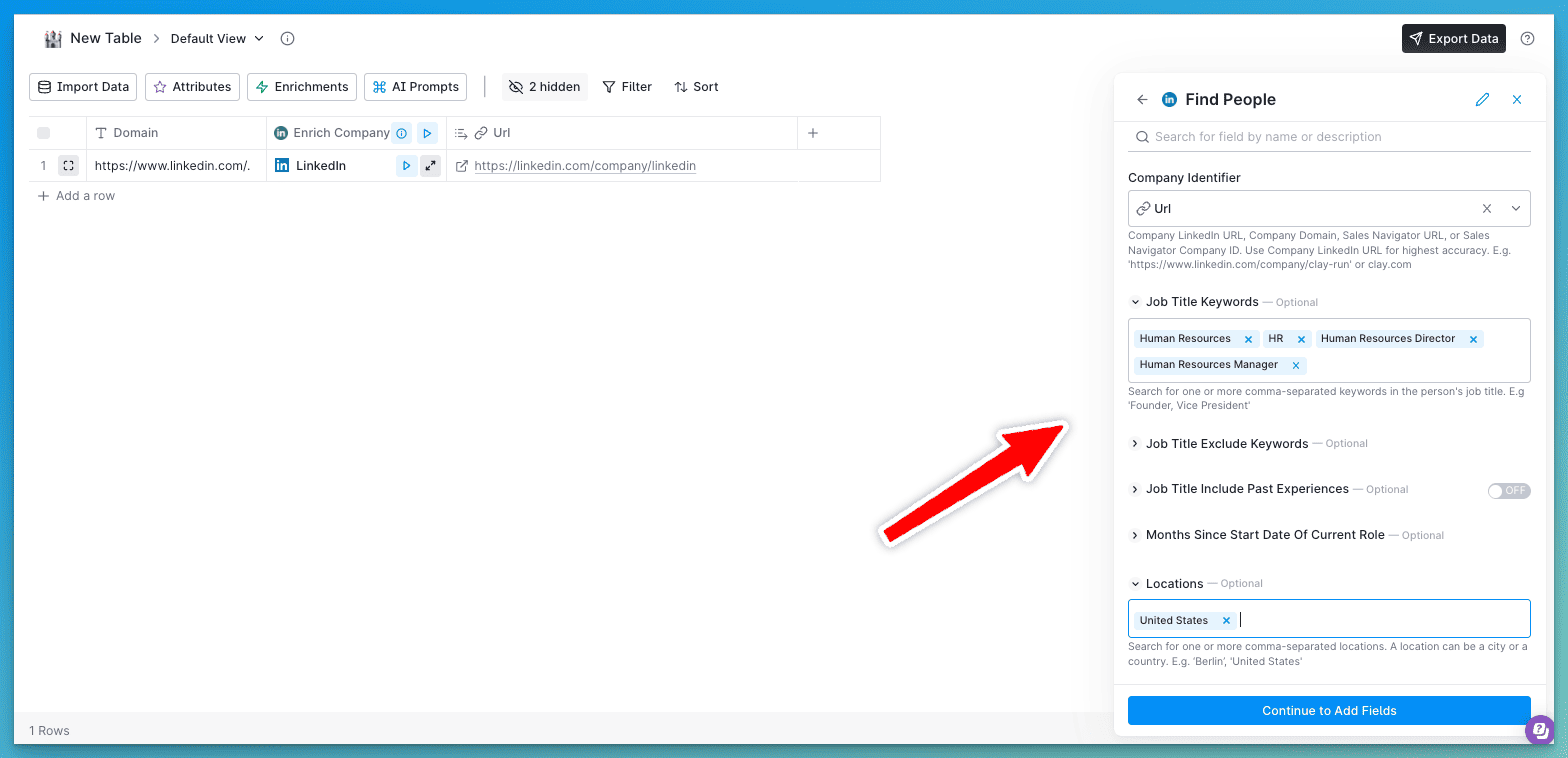This screenshot has height=758, width=1568.
Task: Remove the HR keyword tag
Action: point(1300,339)
